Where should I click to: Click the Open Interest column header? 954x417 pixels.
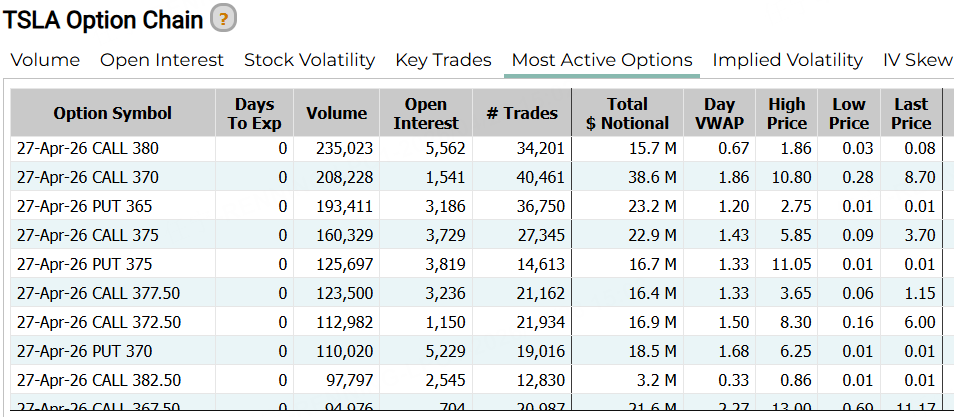(x=426, y=113)
